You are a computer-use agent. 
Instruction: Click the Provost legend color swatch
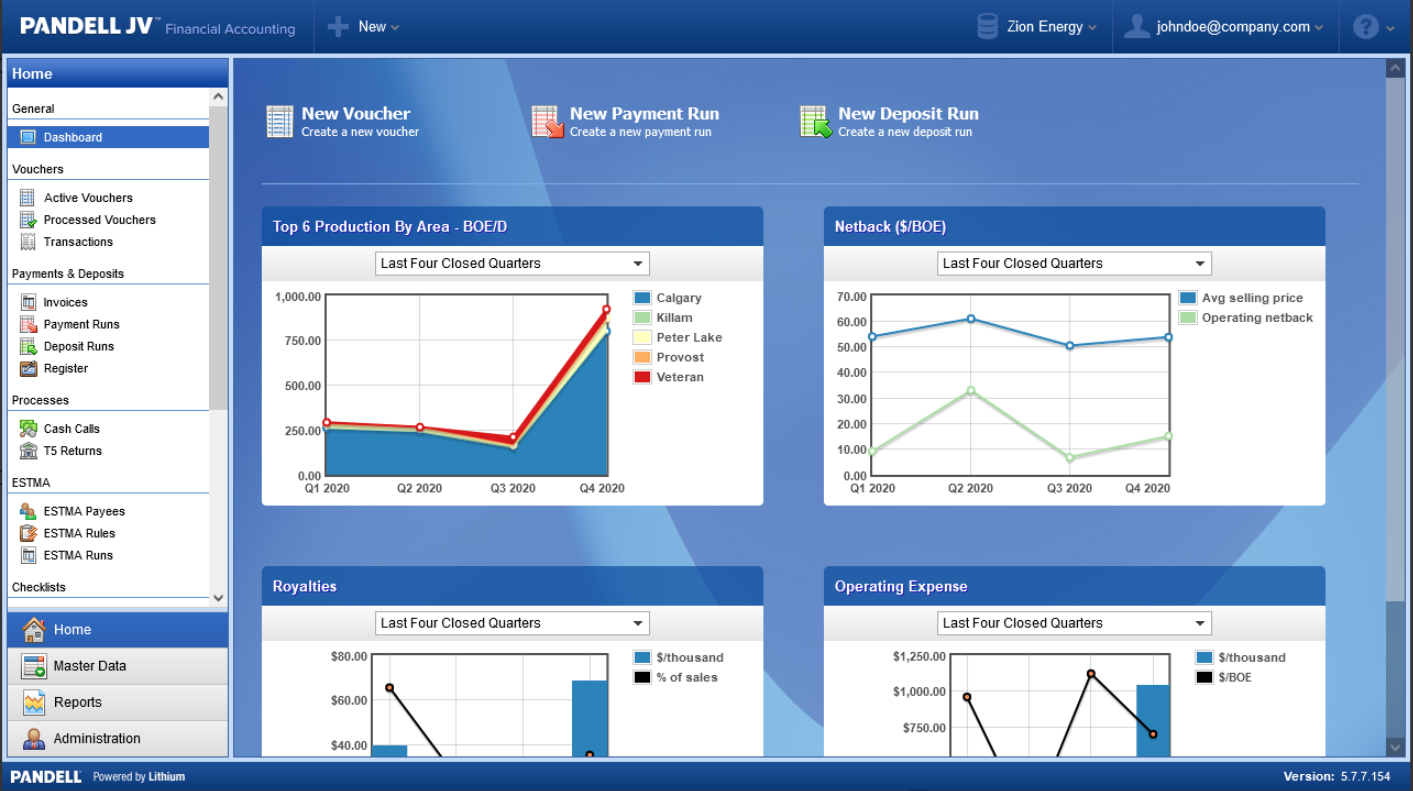642,357
